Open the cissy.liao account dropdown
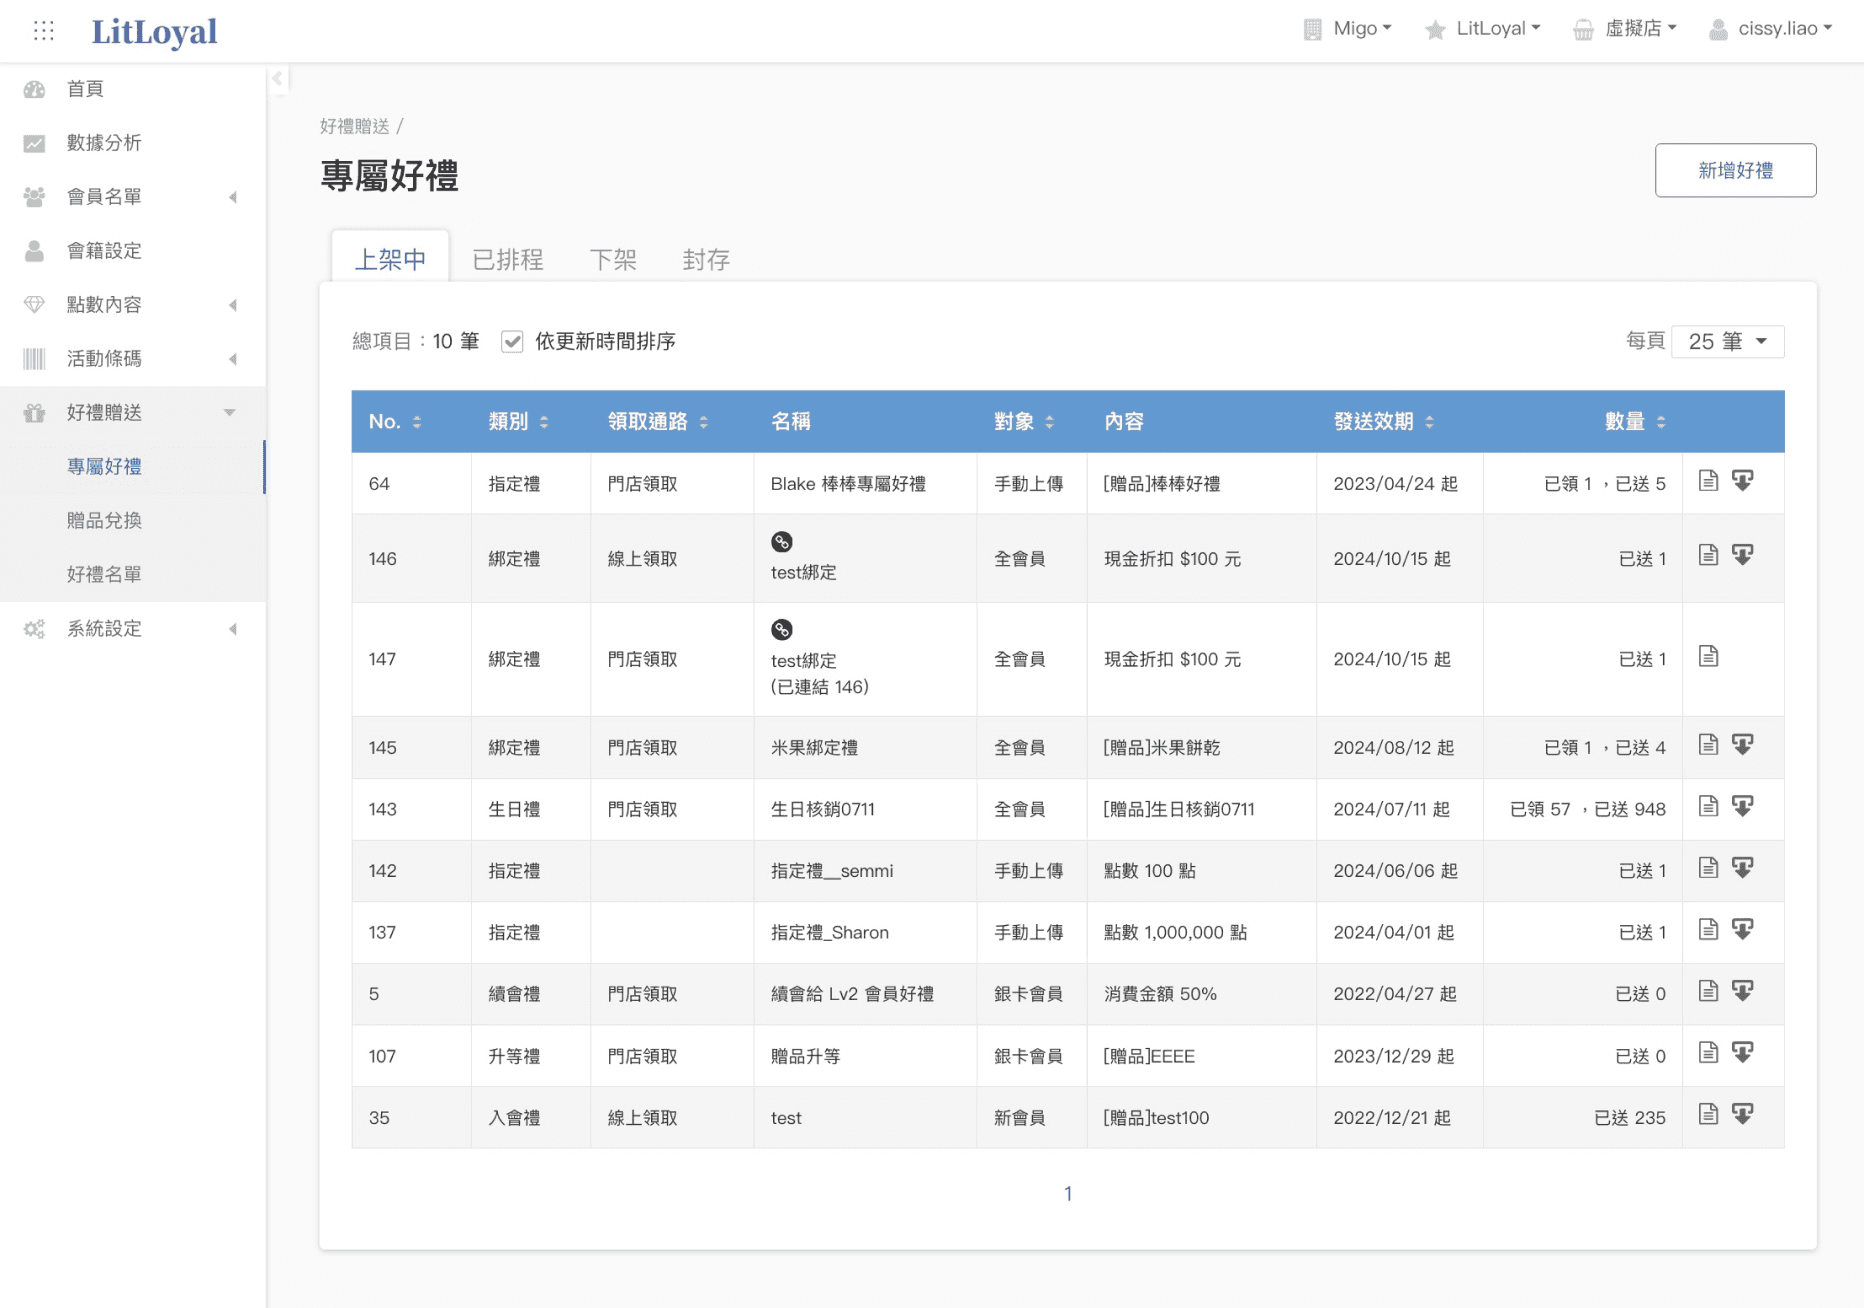This screenshot has width=1864, height=1308. coord(1771,29)
